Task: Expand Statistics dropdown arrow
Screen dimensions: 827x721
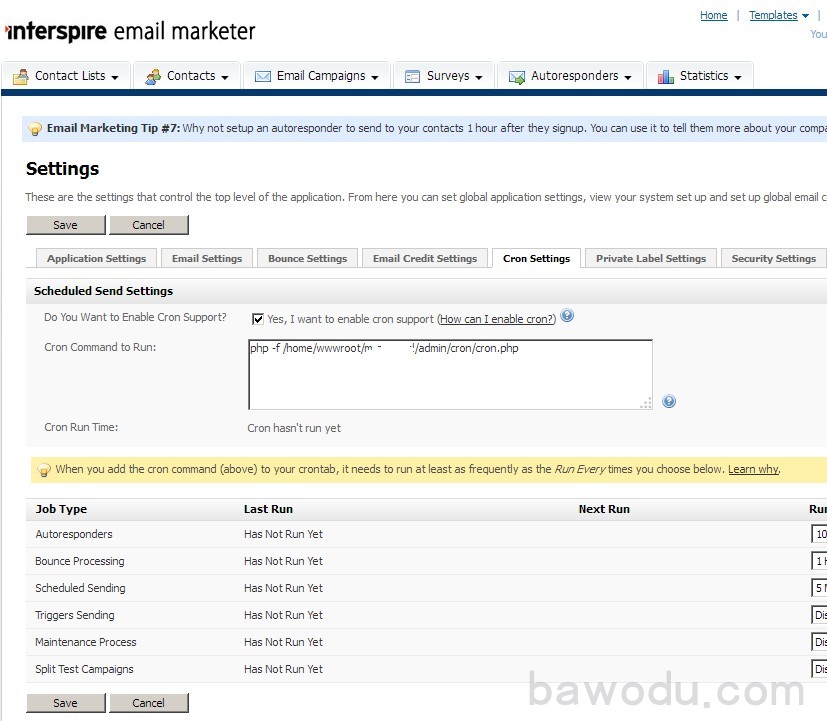Action: coord(738,78)
